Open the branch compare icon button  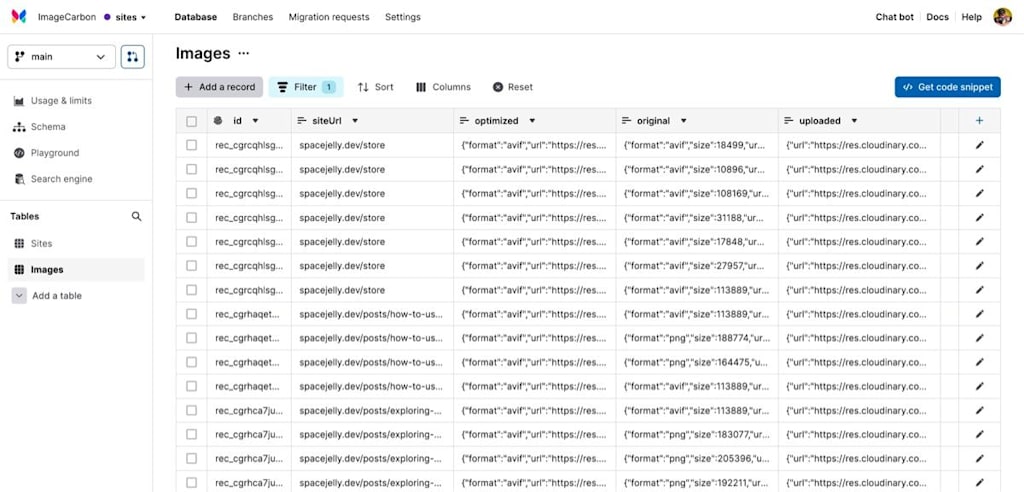133,57
